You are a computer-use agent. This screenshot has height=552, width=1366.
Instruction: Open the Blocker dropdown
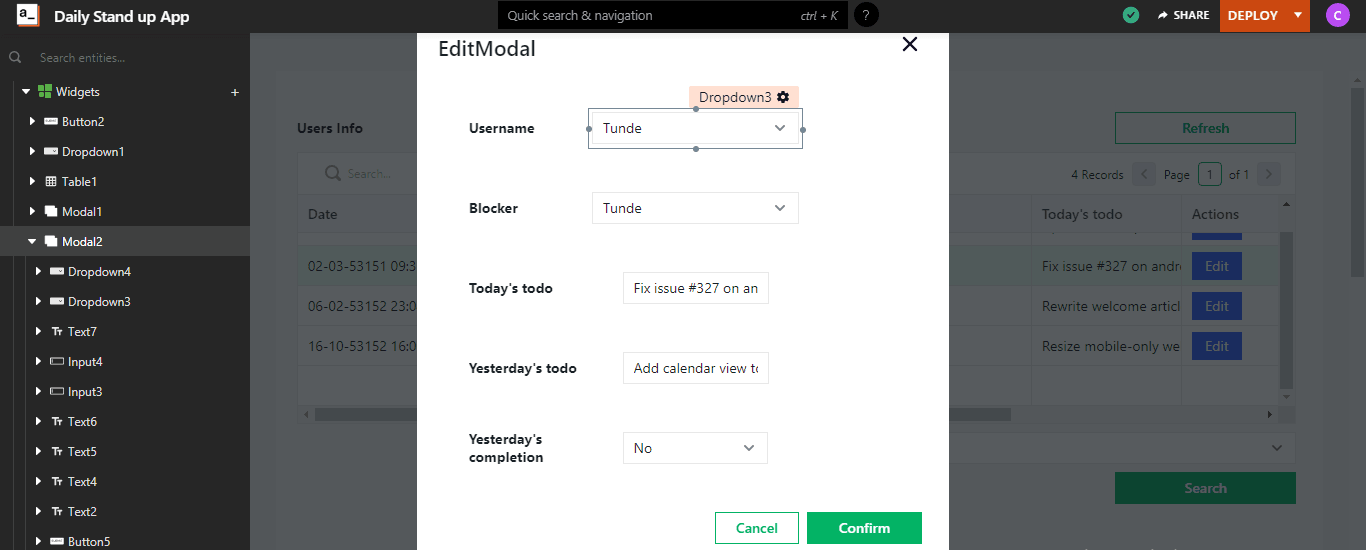pos(695,208)
